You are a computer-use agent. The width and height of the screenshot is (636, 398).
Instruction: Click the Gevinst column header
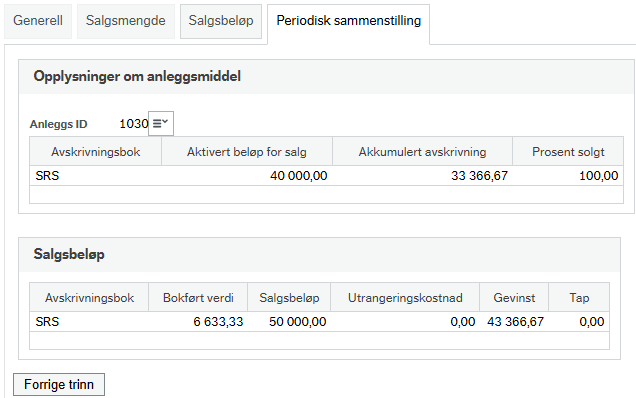click(x=514, y=297)
